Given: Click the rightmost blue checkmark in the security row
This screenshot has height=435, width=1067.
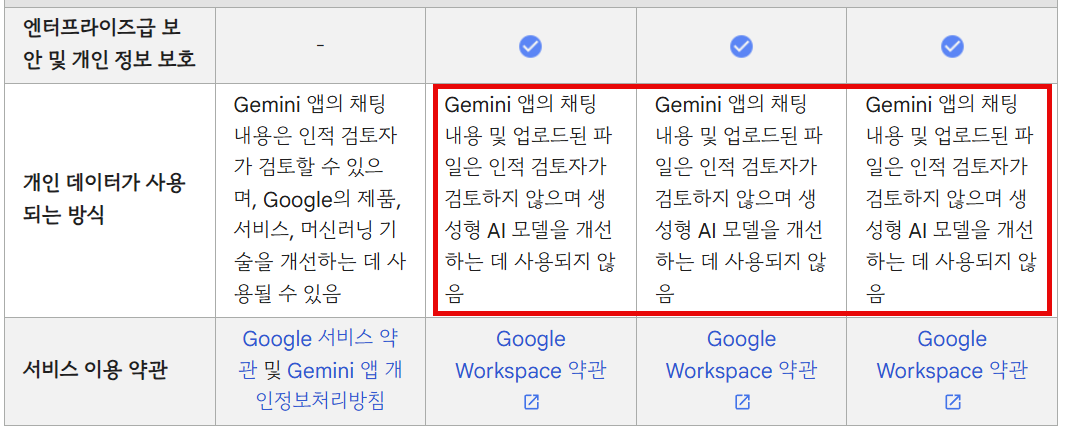Looking at the screenshot, I should point(952,46).
